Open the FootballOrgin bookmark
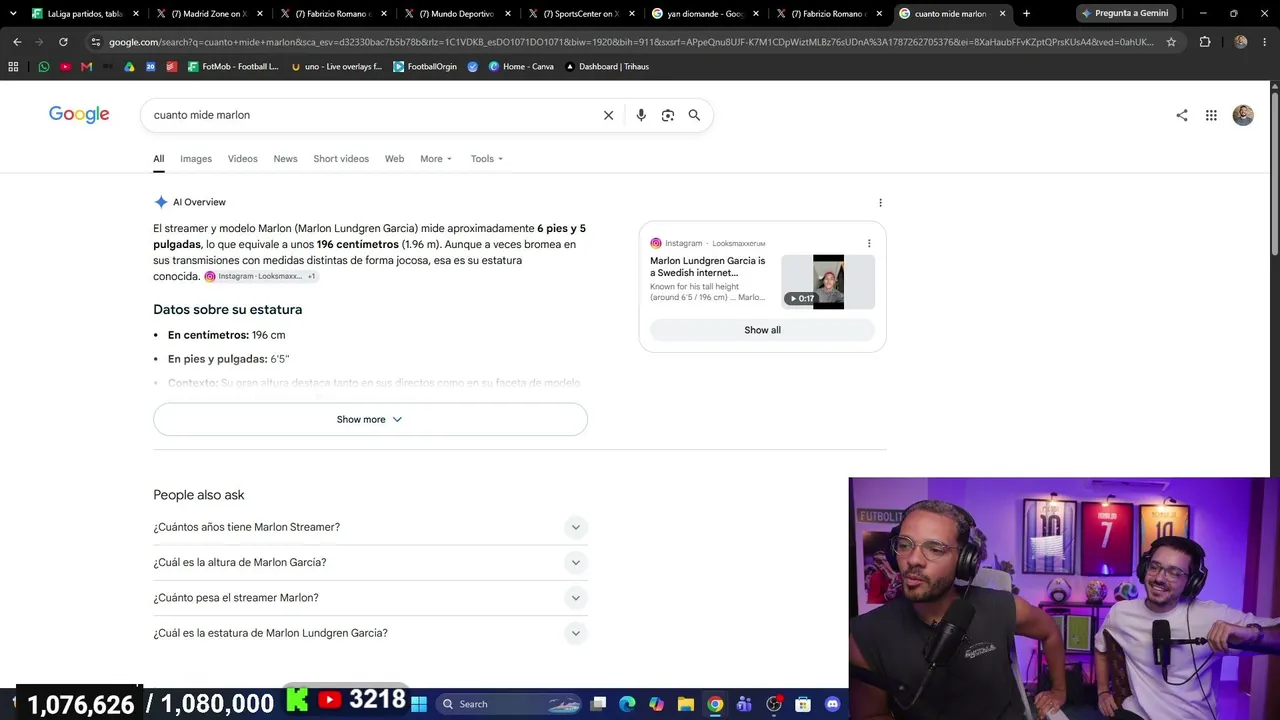The height and width of the screenshot is (720, 1280). (x=425, y=66)
